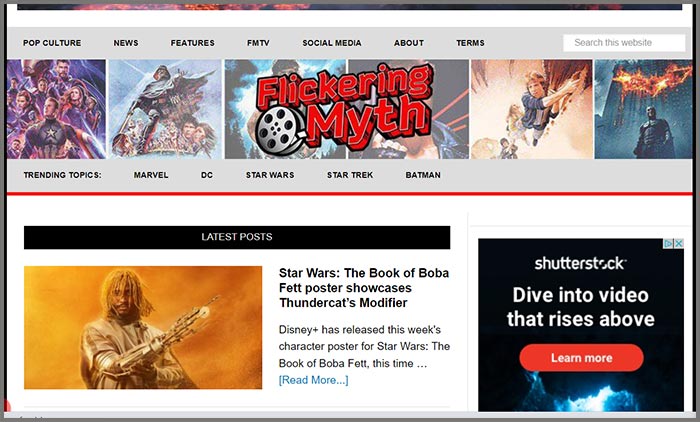This screenshot has height=422, width=700.
Task: Open the Pop Culture menu item
Action: tap(52, 43)
